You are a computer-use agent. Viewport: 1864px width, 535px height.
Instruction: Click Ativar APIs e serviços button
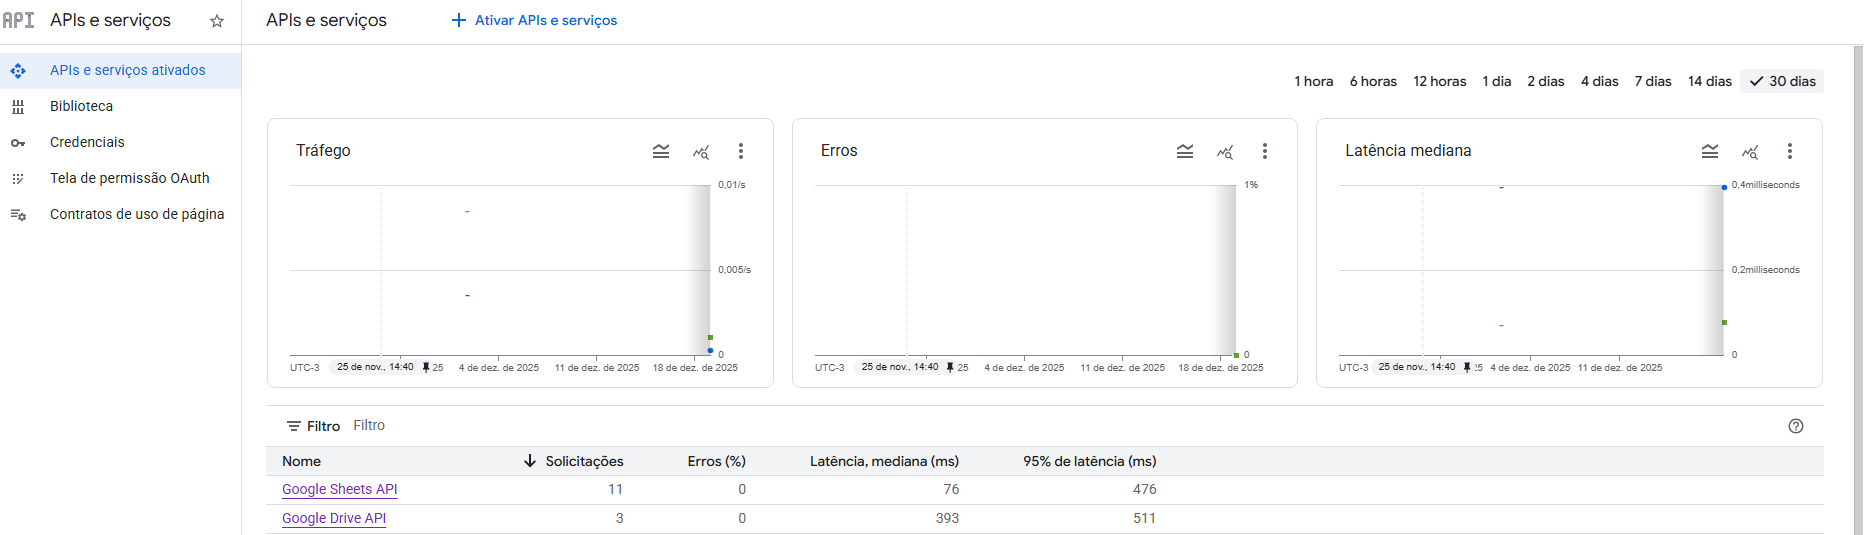[534, 20]
